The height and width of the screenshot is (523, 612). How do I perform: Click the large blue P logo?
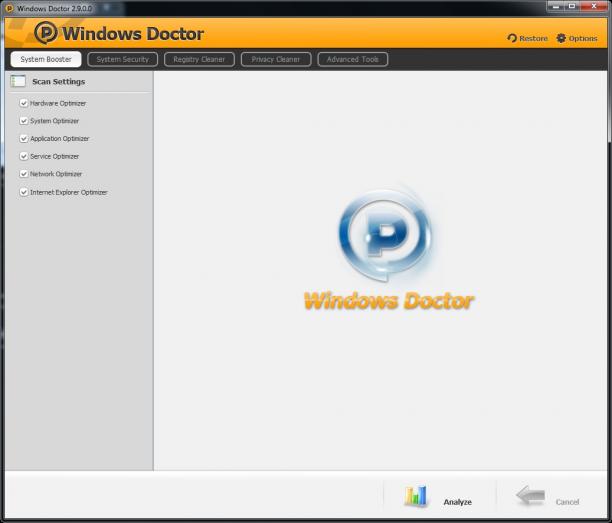(x=385, y=235)
